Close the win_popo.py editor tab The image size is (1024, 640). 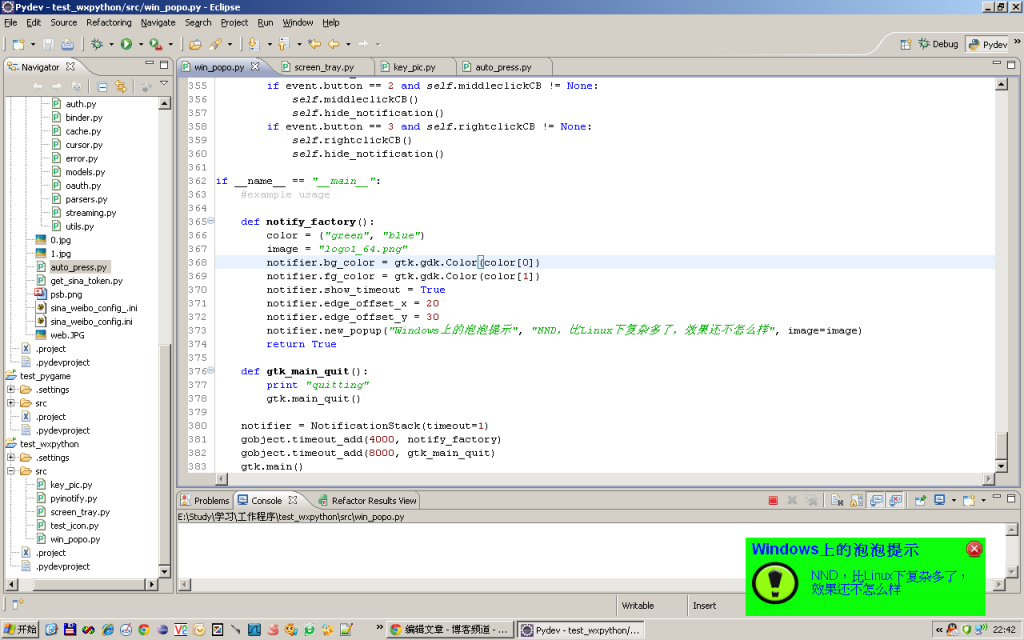[255, 67]
